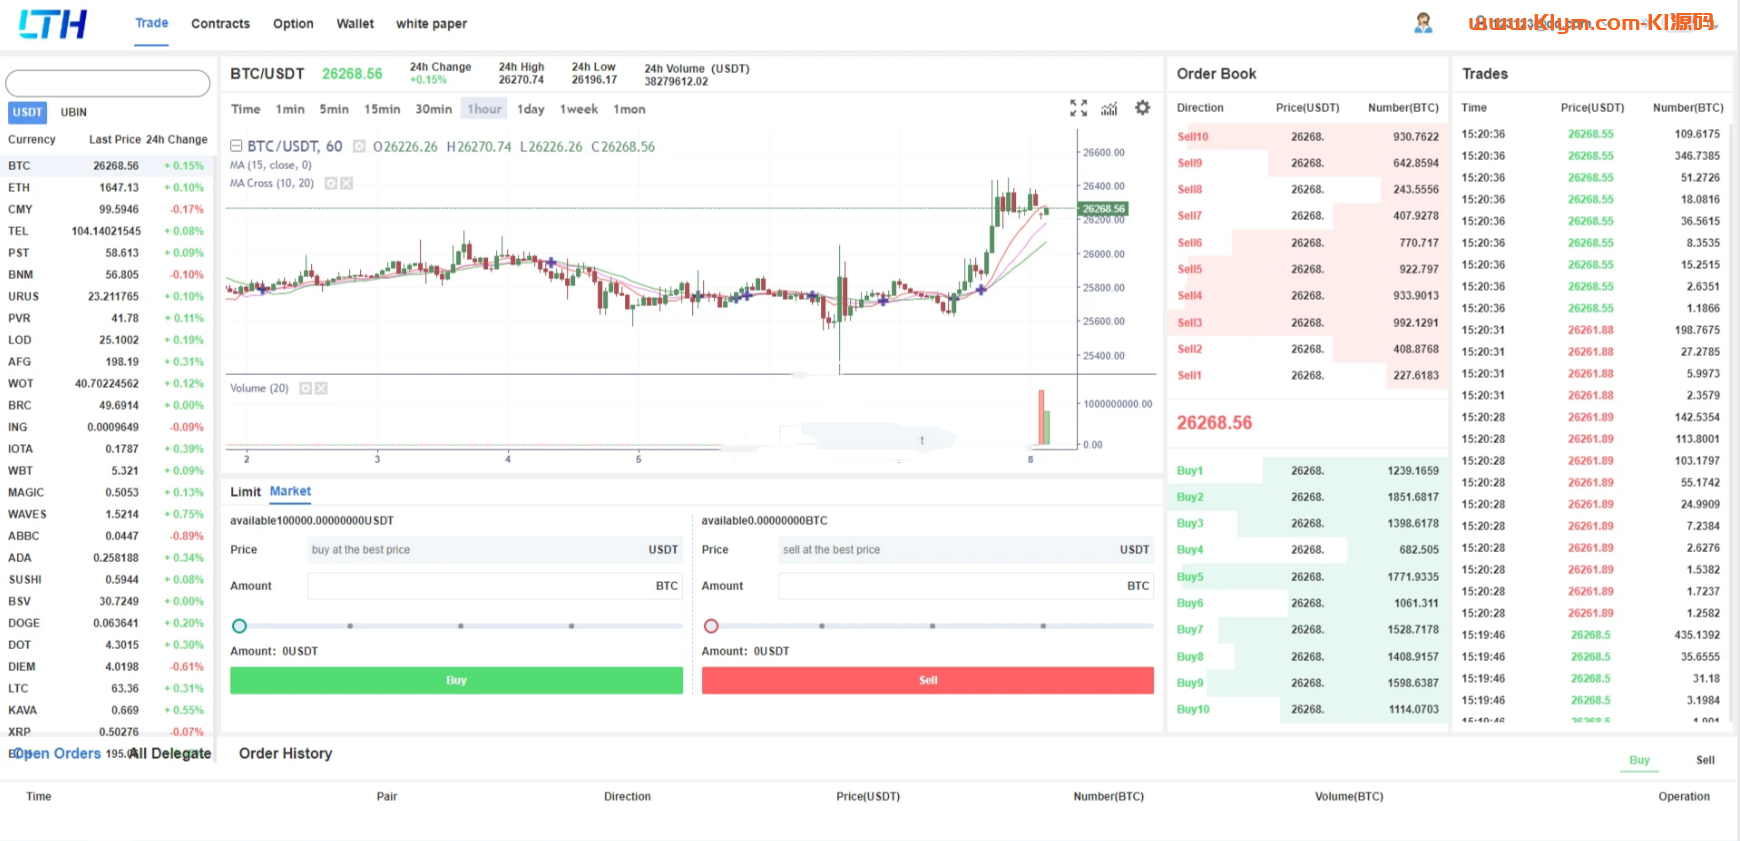Click the sell amount slider handle

711,626
